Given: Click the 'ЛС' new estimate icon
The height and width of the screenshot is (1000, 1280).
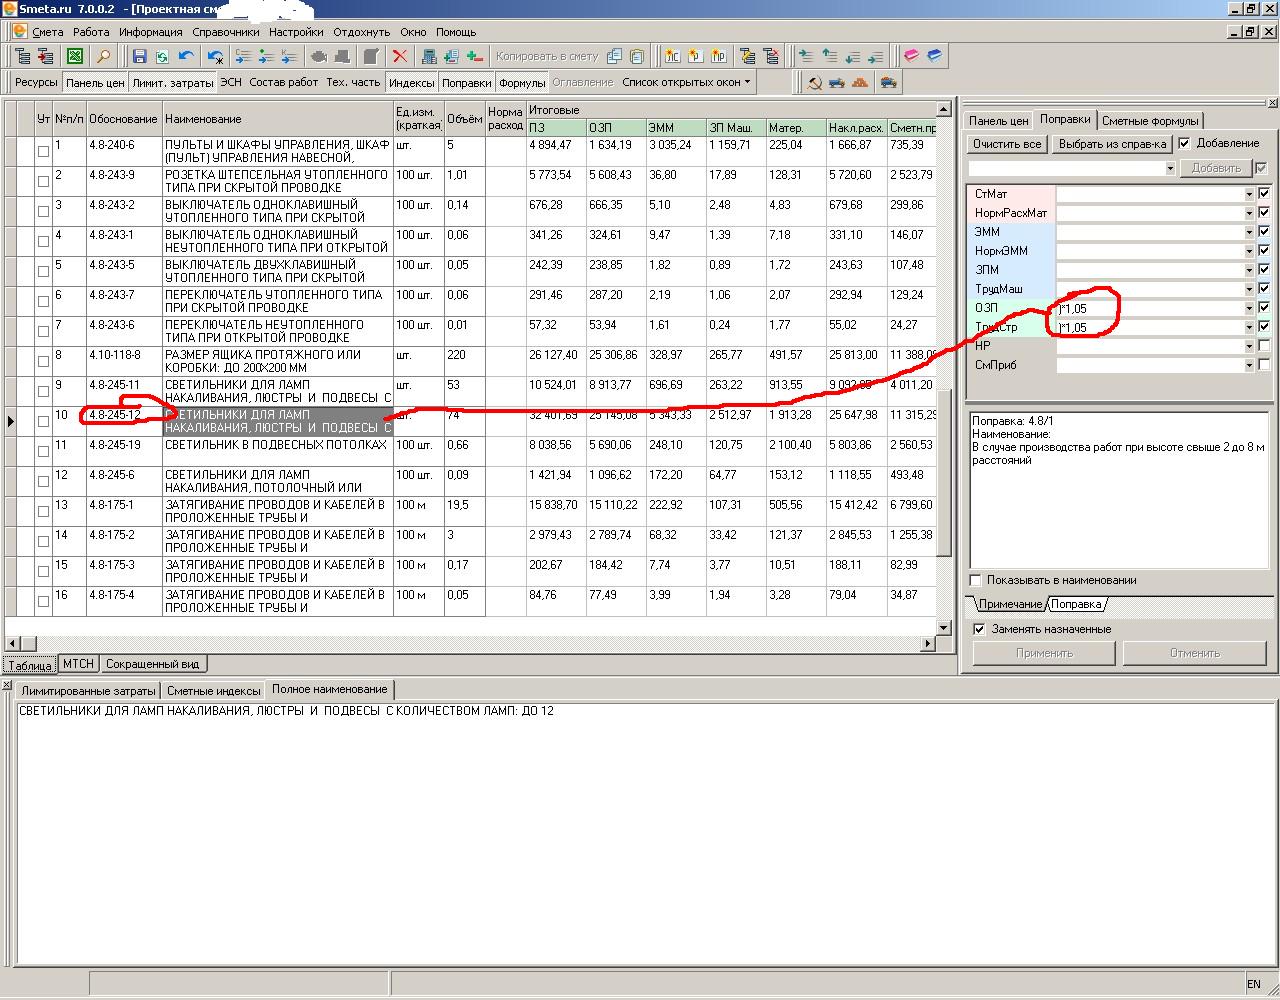Looking at the screenshot, I should (673, 56).
